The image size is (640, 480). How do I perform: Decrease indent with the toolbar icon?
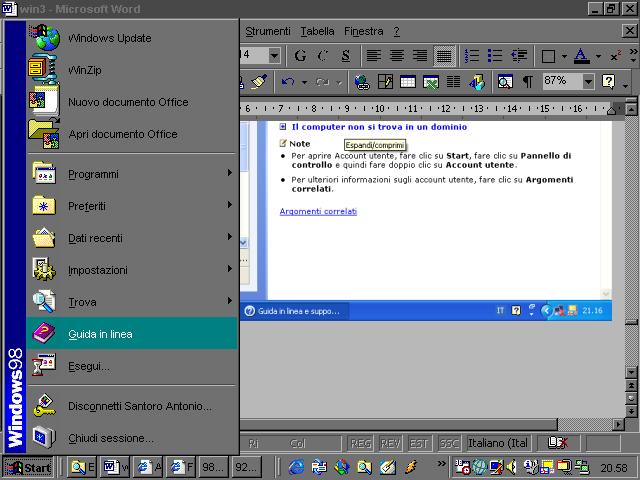(519, 56)
